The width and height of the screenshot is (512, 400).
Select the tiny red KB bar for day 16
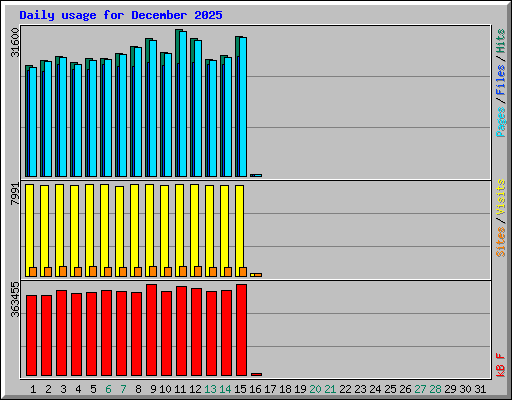(256, 374)
